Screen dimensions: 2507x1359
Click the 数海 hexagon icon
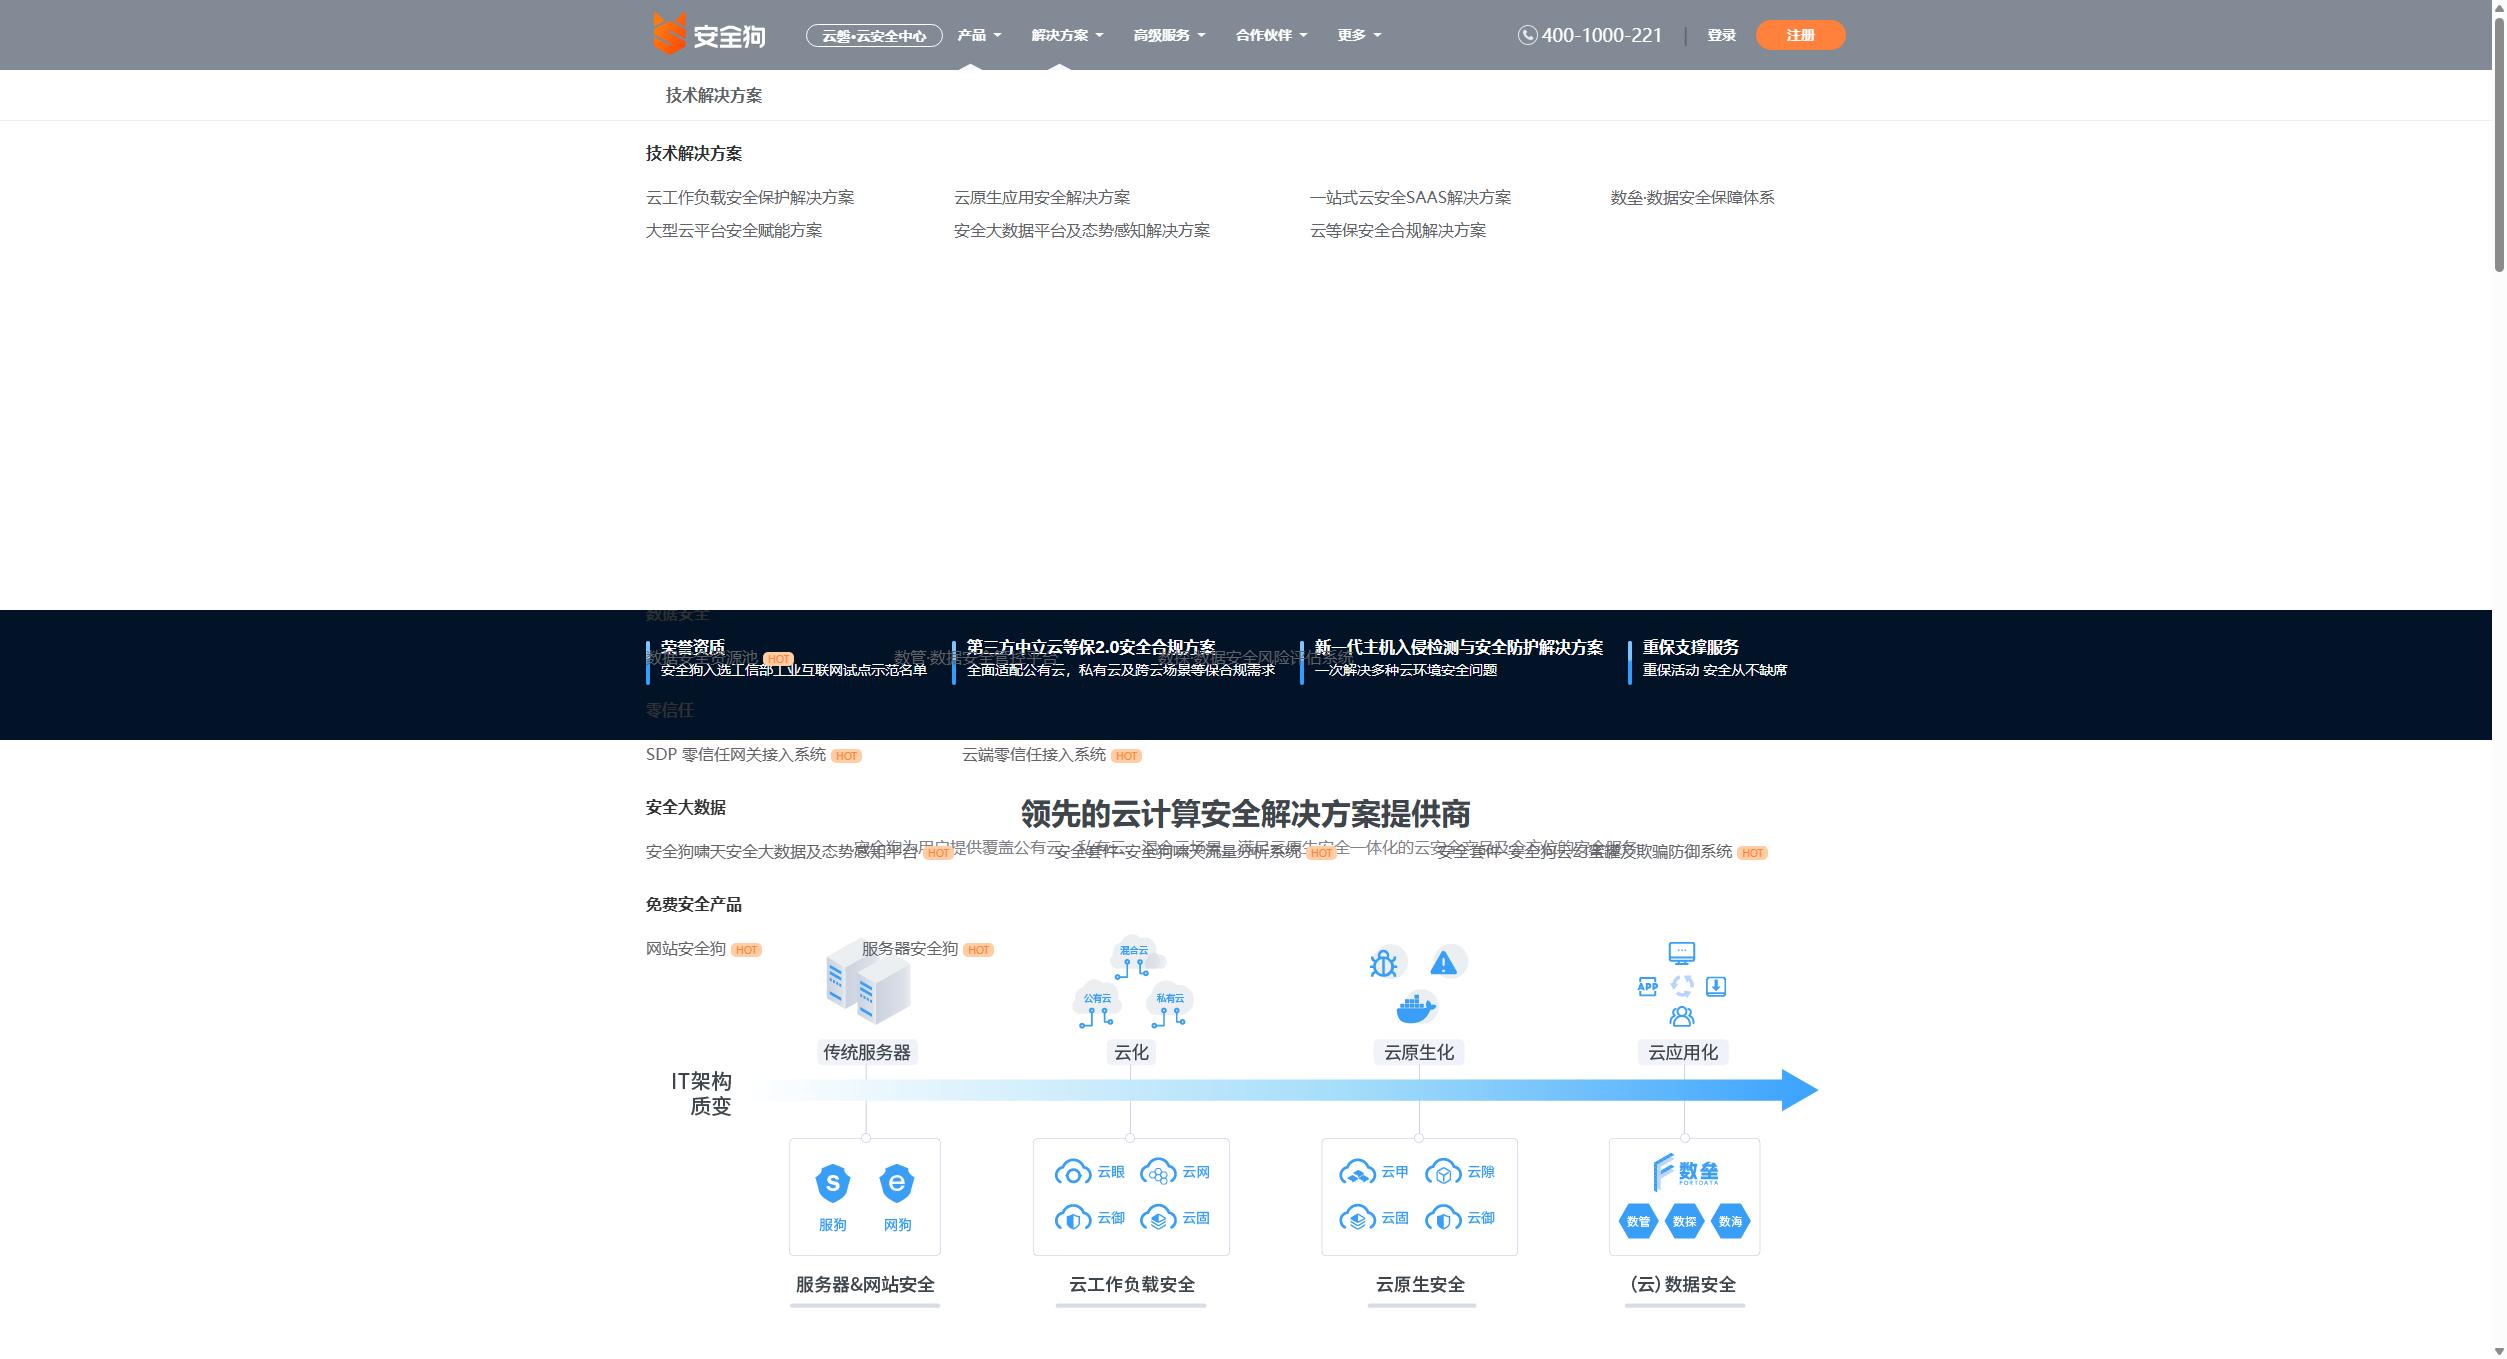coord(1731,1221)
